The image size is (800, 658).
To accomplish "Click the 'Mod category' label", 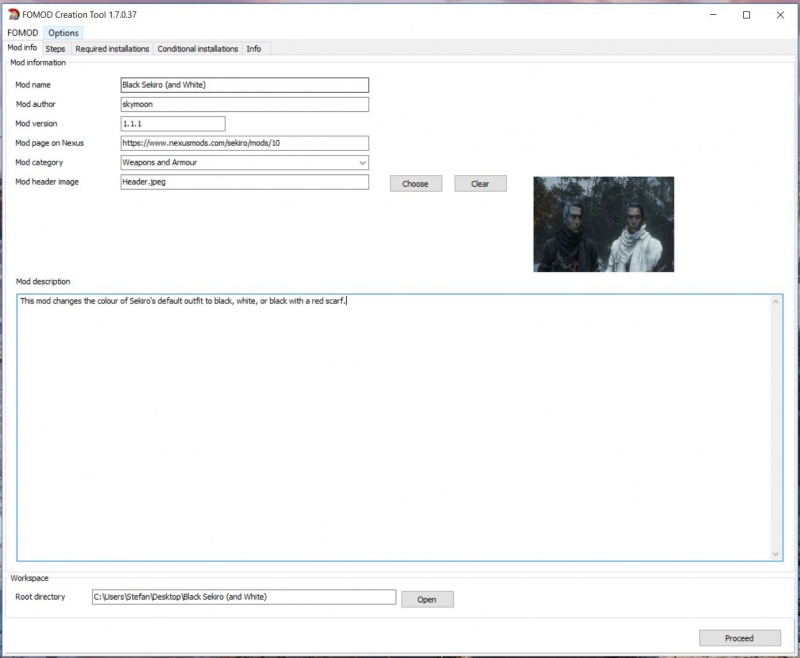I will click(39, 163).
